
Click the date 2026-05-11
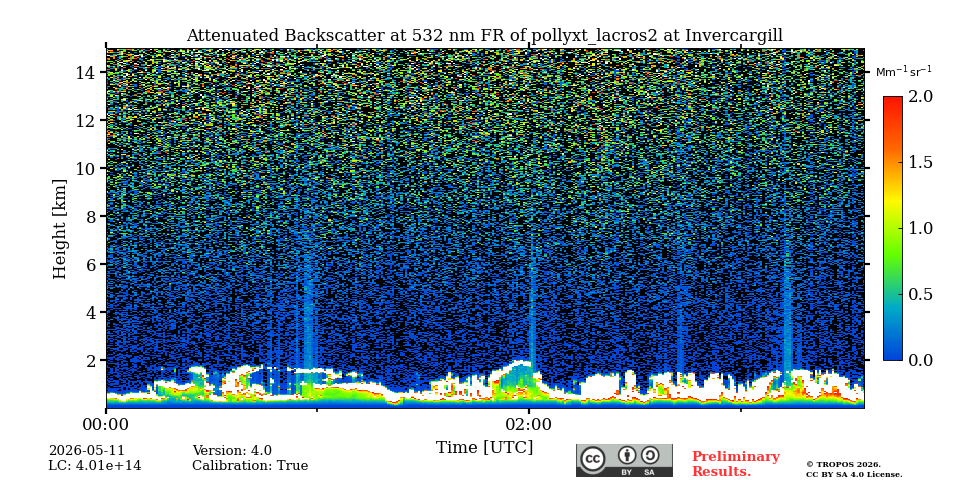pos(86,451)
